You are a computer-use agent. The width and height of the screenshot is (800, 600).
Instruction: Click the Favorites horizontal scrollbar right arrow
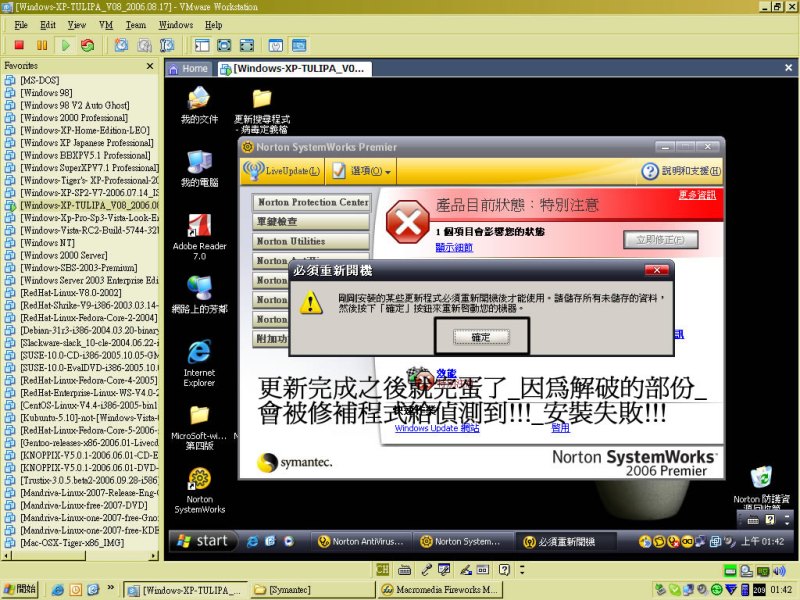[154, 556]
